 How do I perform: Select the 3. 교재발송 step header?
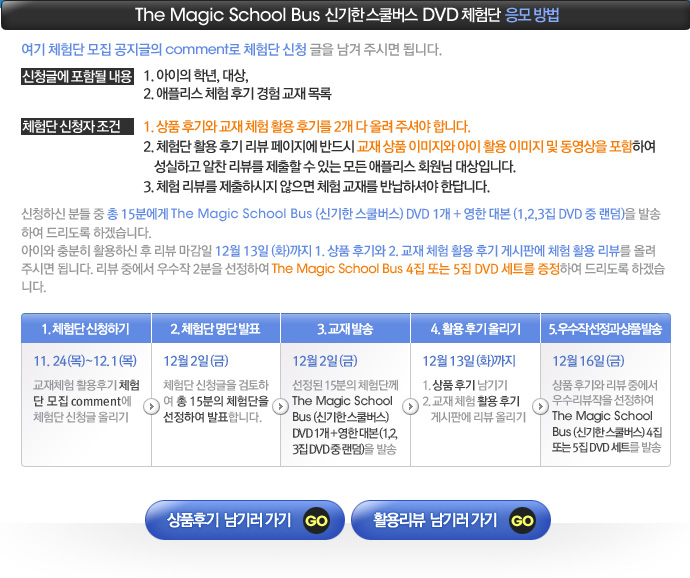click(x=346, y=329)
